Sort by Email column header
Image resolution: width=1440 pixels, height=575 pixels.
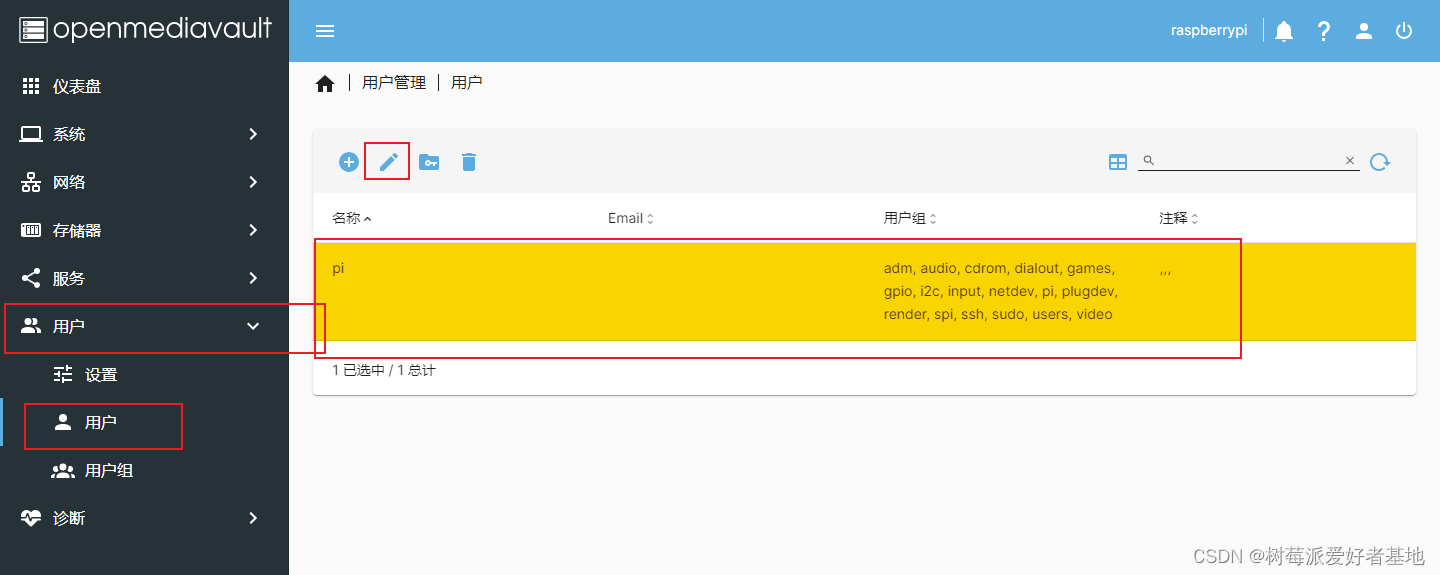(x=630, y=218)
